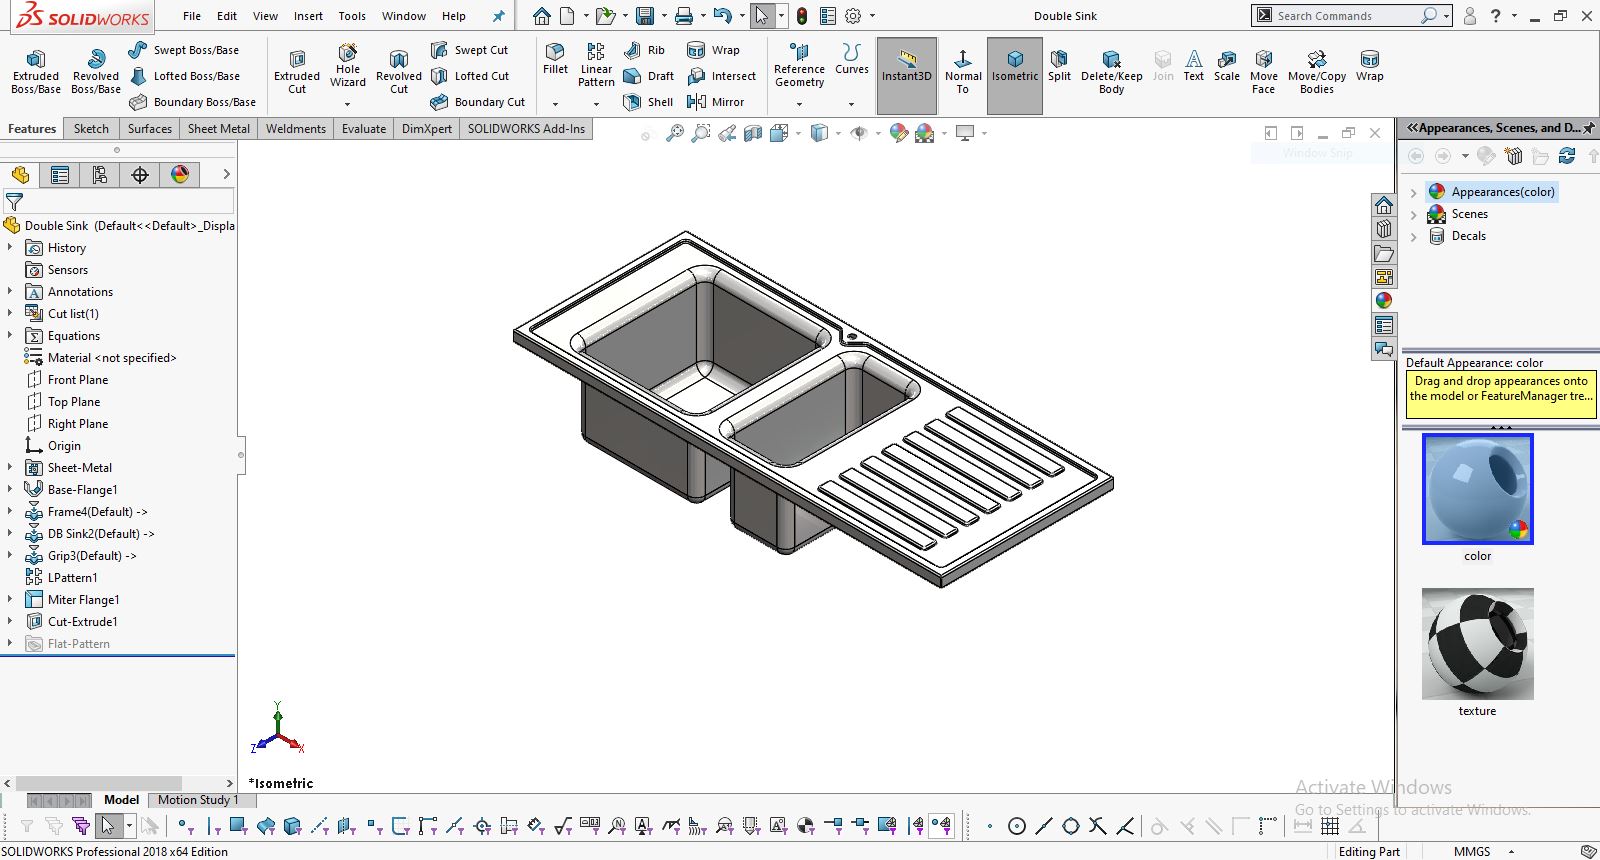Expand the Decals folder
Viewport: 1600px width, 860px height.
point(1413,237)
